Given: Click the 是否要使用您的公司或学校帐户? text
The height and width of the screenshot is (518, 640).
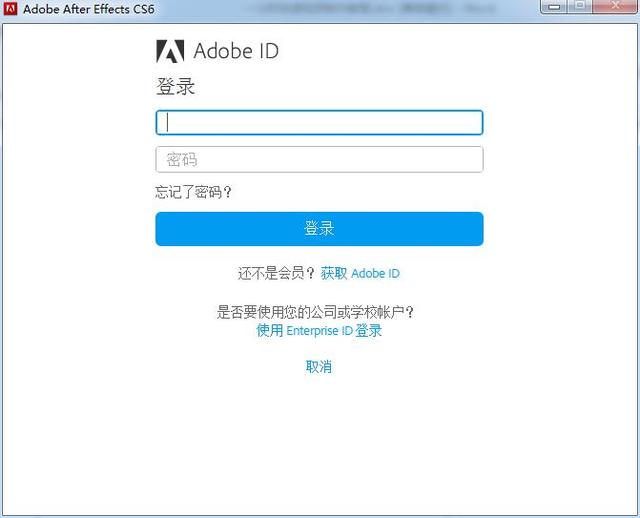Looking at the screenshot, I should [x=315, y=312].
